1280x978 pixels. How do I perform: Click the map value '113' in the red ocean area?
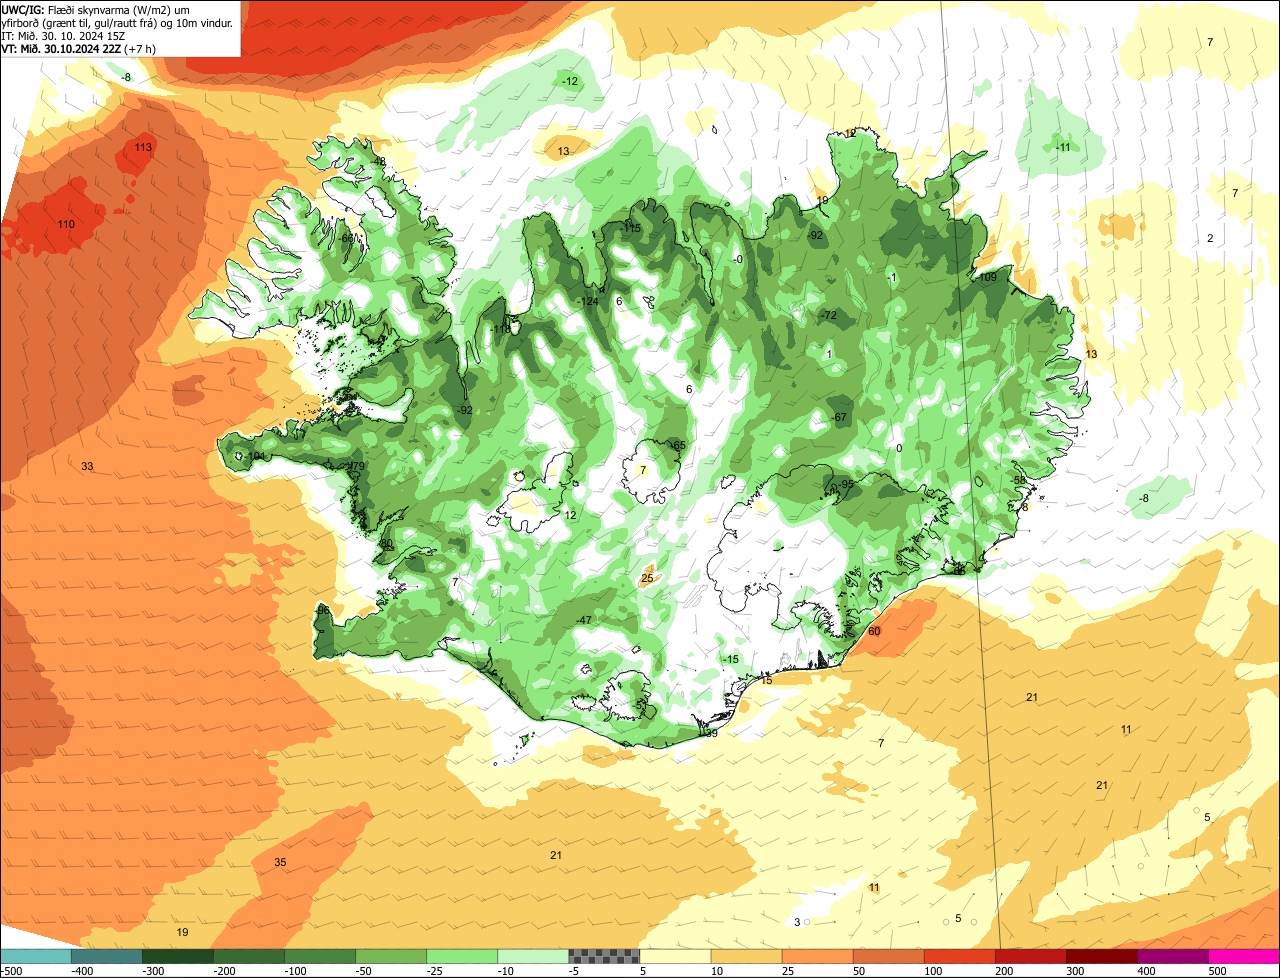point(143,148)
